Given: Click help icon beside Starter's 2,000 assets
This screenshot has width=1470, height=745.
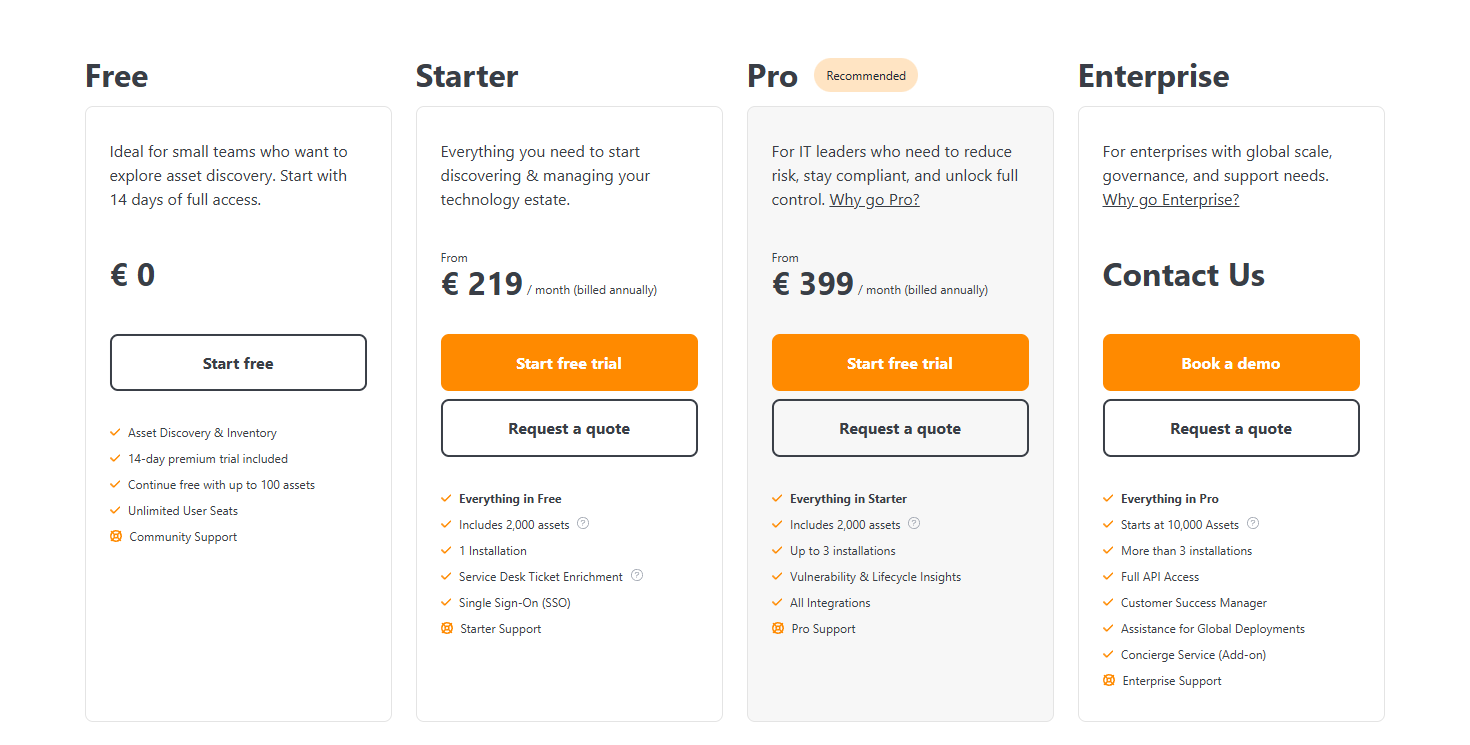Looking at the screenshot, I should coord(583,523).
